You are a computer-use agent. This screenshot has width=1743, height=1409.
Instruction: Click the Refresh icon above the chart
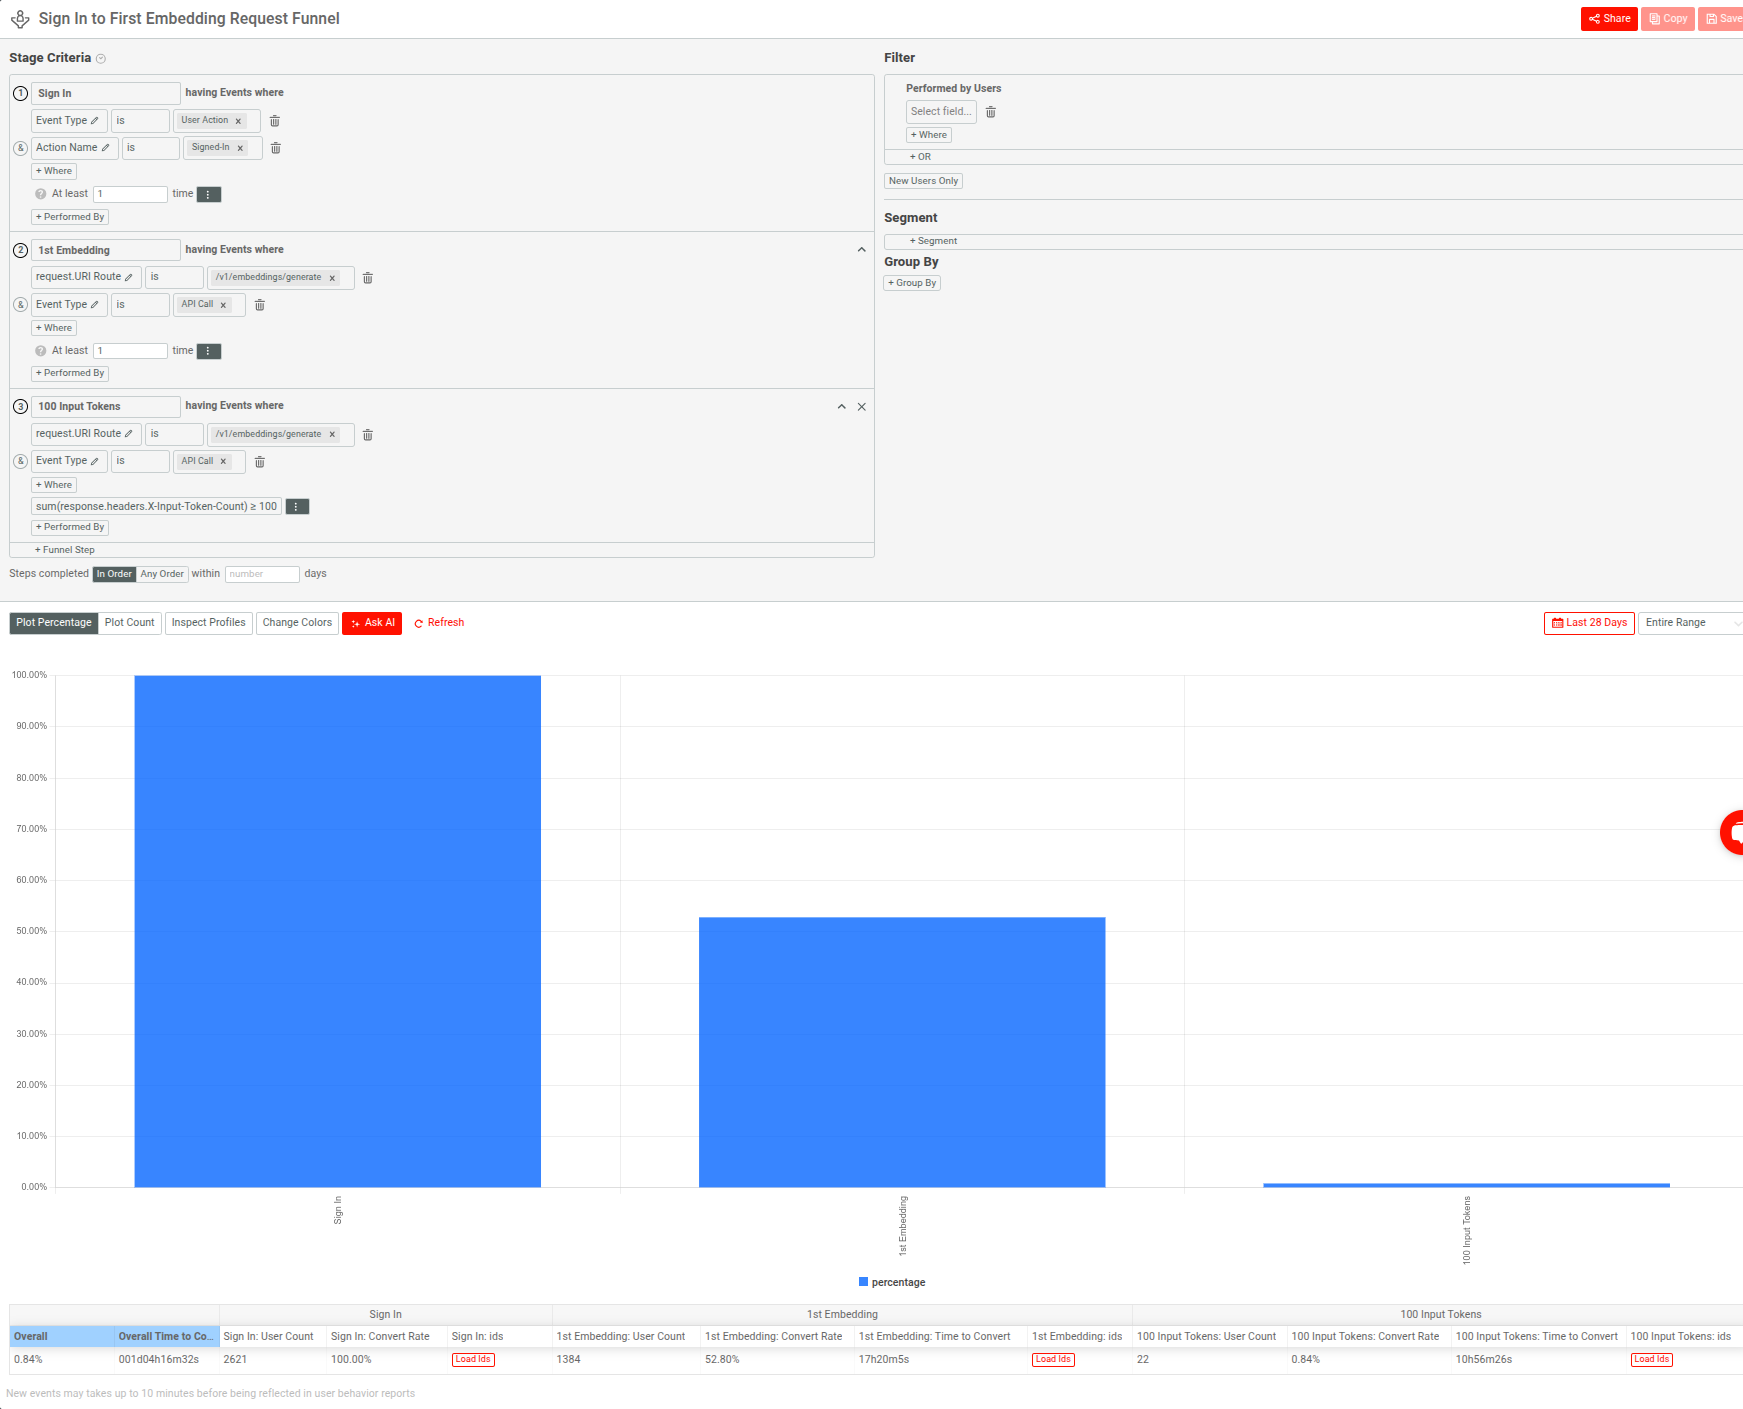(x=420, y=622)
